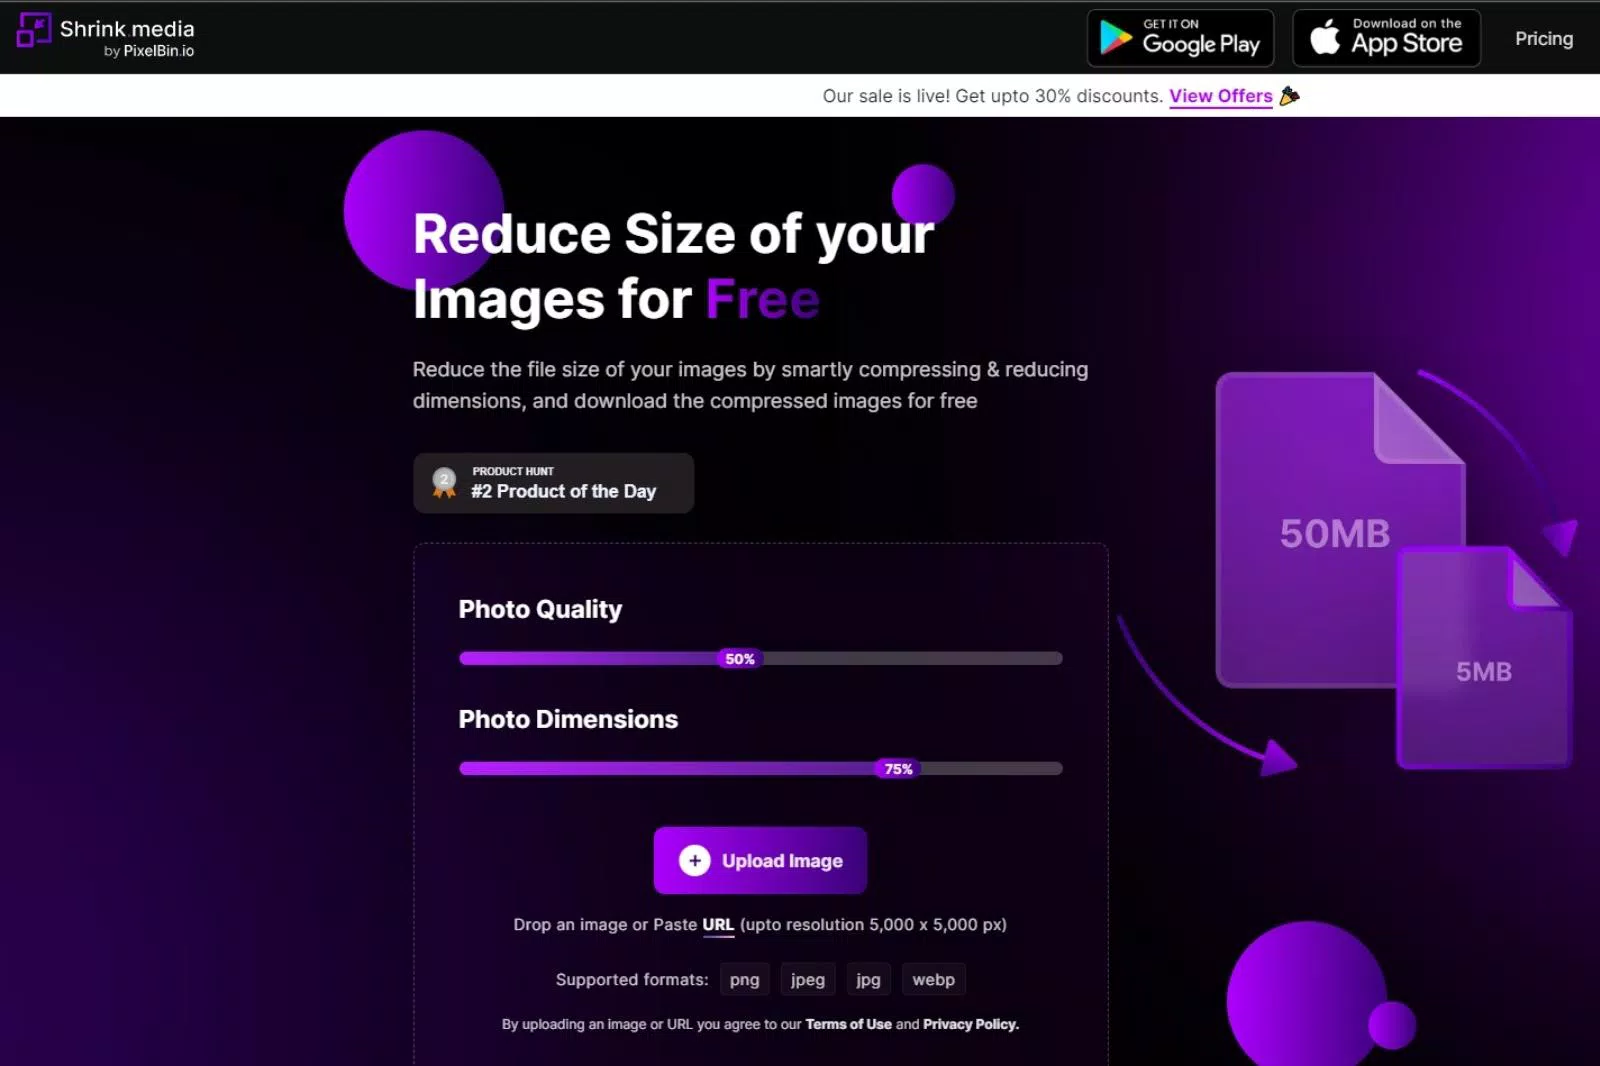Click the Product Hunt medal icon
This screenshot has height=1066, width=1600.
click(x=443, y=482)
